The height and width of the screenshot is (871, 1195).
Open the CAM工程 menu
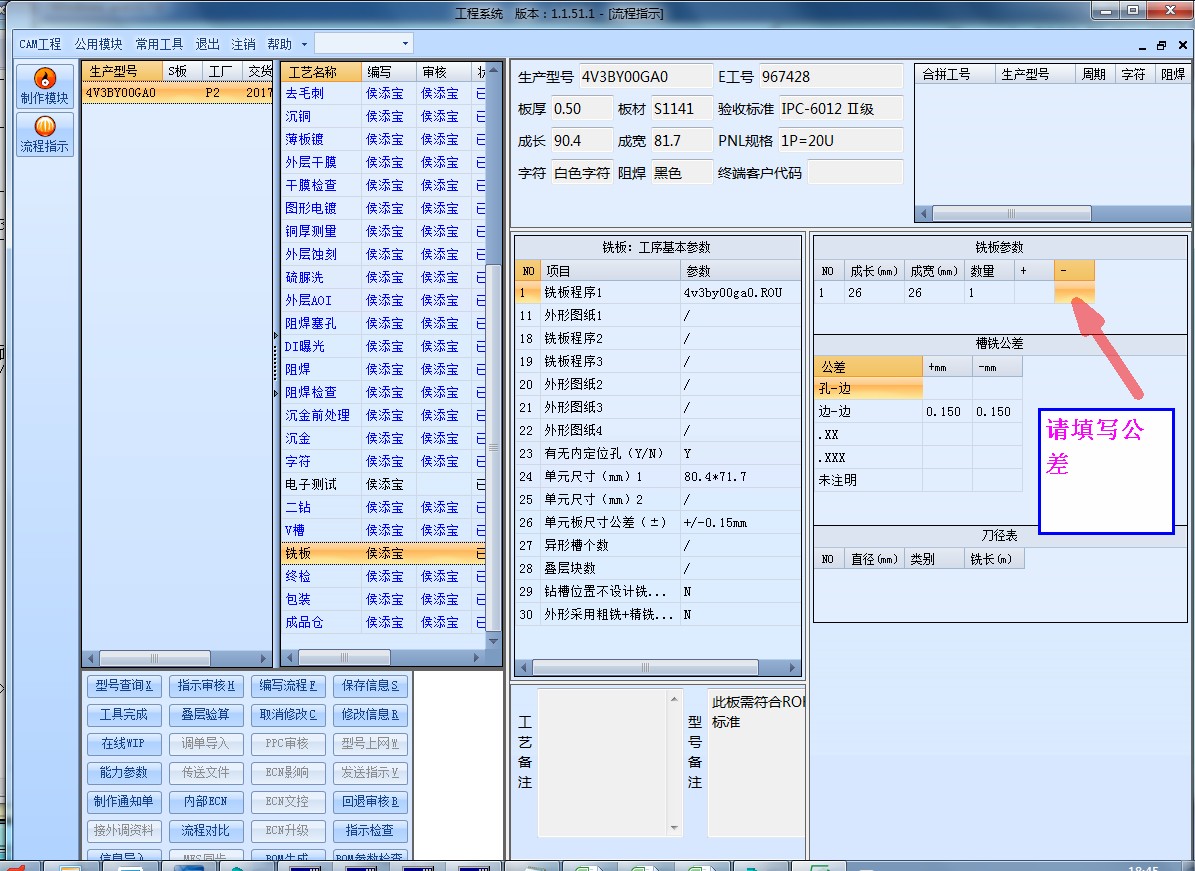pyautogui.click(x=40, y=44)
